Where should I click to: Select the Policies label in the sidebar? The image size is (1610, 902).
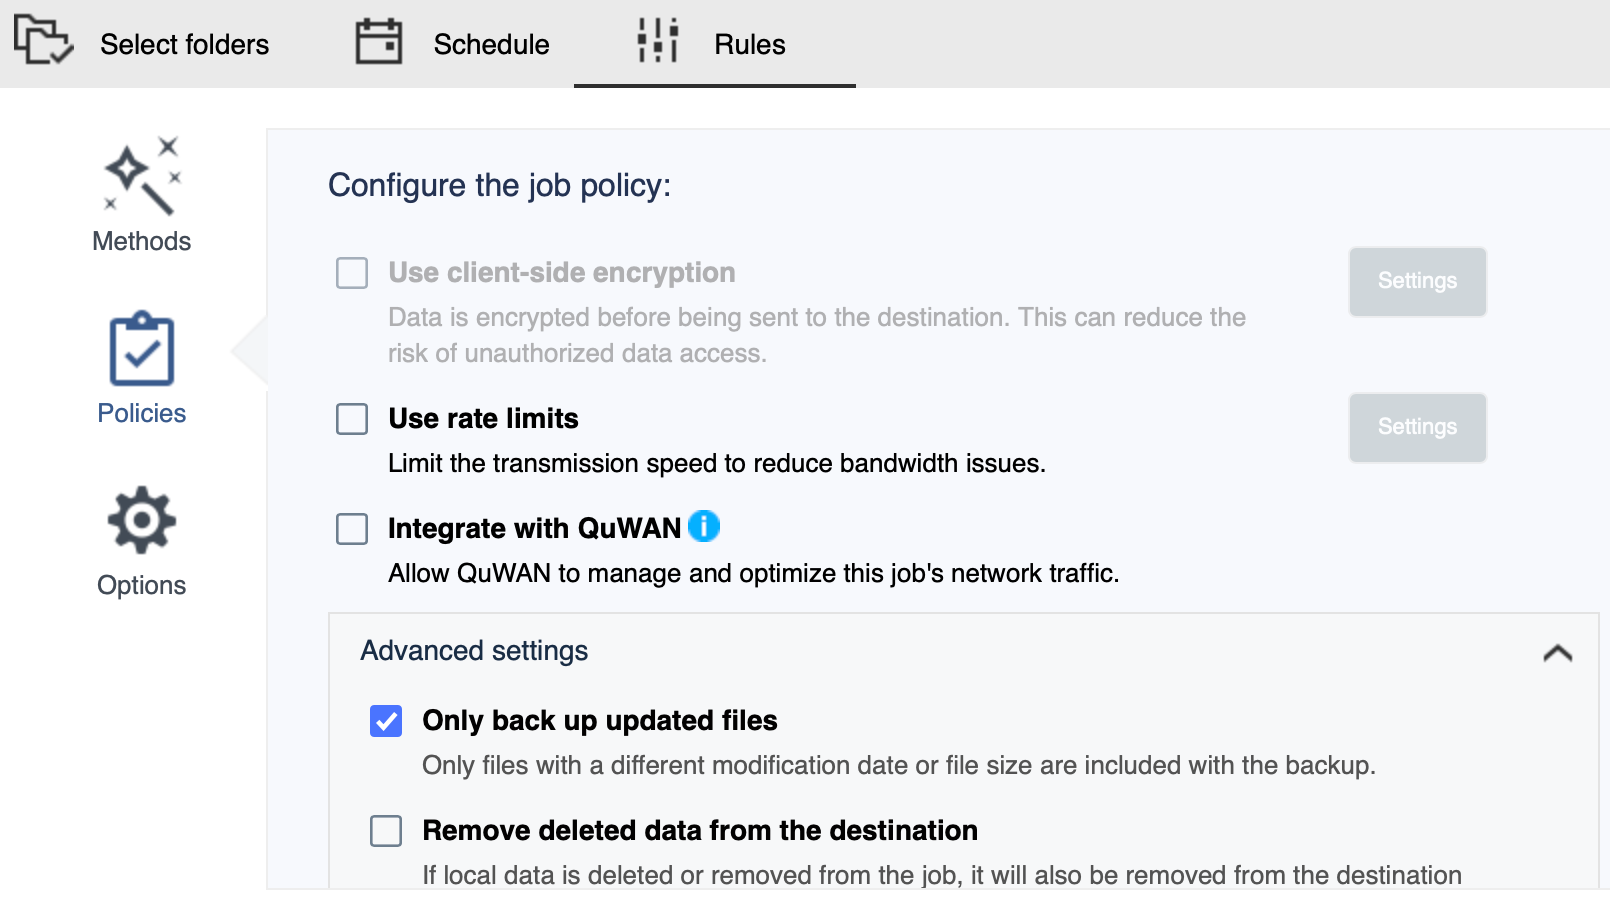point(142,414)
